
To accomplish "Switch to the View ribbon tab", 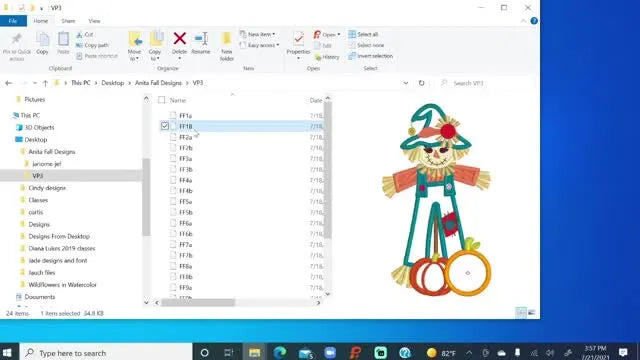I will (x=94, y=21).
